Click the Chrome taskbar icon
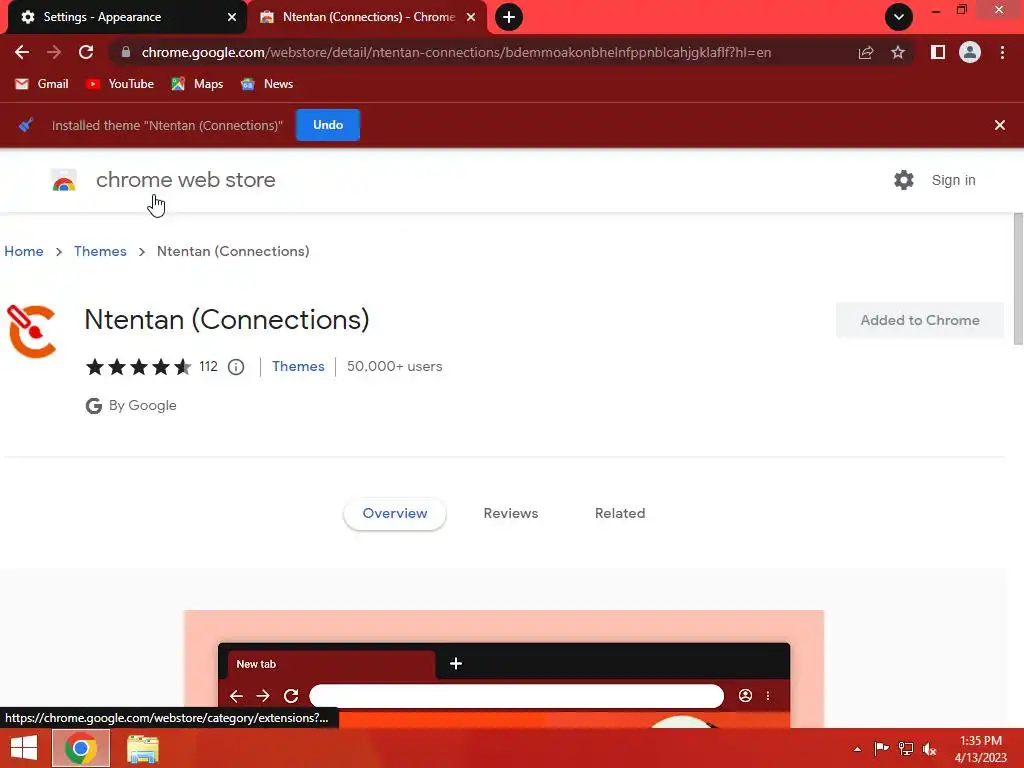 point(81,748)
